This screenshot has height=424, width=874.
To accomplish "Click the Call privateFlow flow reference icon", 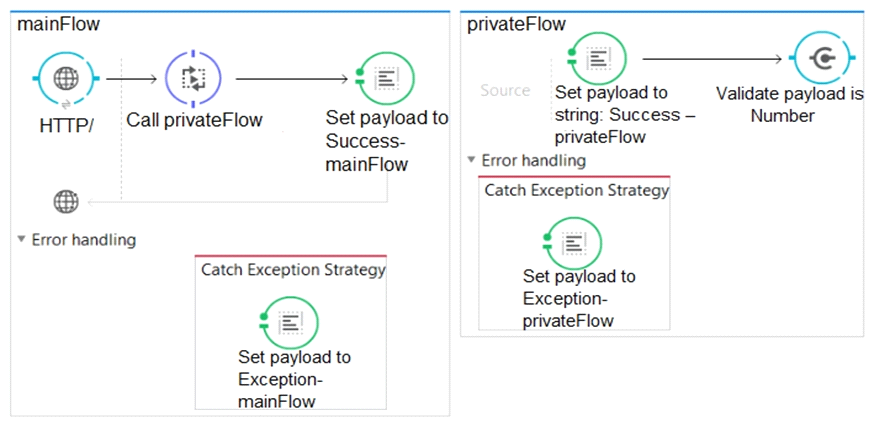I will click(x=193, y=79).
